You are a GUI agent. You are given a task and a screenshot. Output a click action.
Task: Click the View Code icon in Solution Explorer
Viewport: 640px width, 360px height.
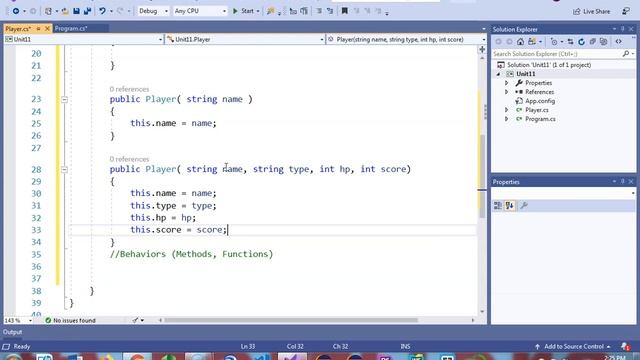tap(618, 42)
